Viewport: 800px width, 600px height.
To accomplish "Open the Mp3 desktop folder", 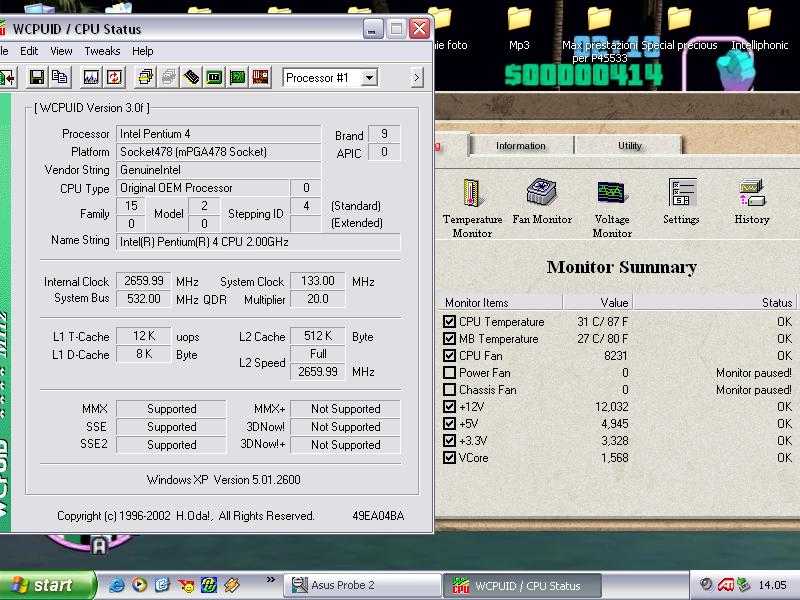I will pyautogui.click(x=519, y=30).
